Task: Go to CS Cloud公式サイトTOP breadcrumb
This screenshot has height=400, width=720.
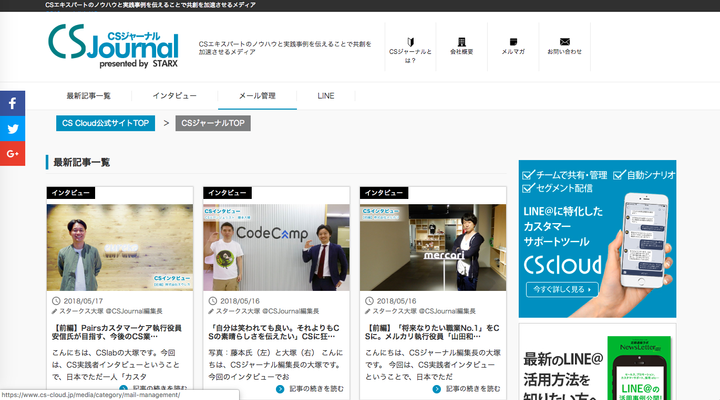Action: 106,123
